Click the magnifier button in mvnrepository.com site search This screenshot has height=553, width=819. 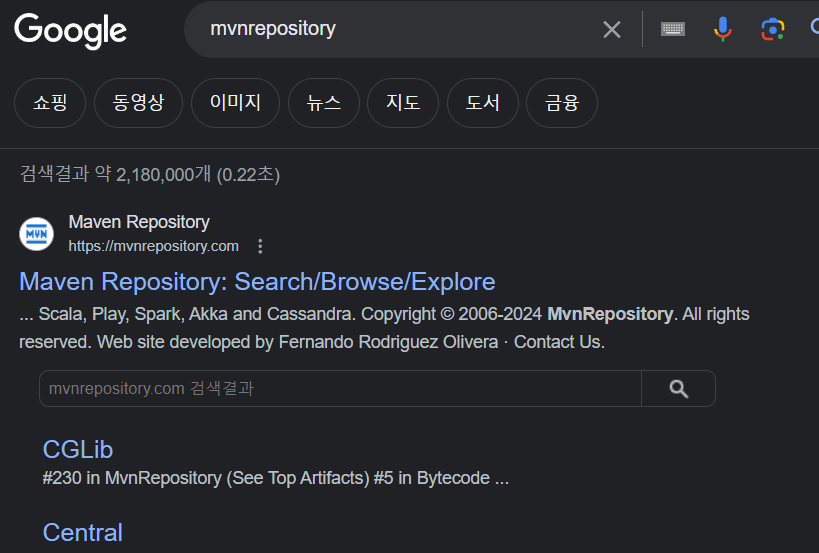click(x=678, y=389)
